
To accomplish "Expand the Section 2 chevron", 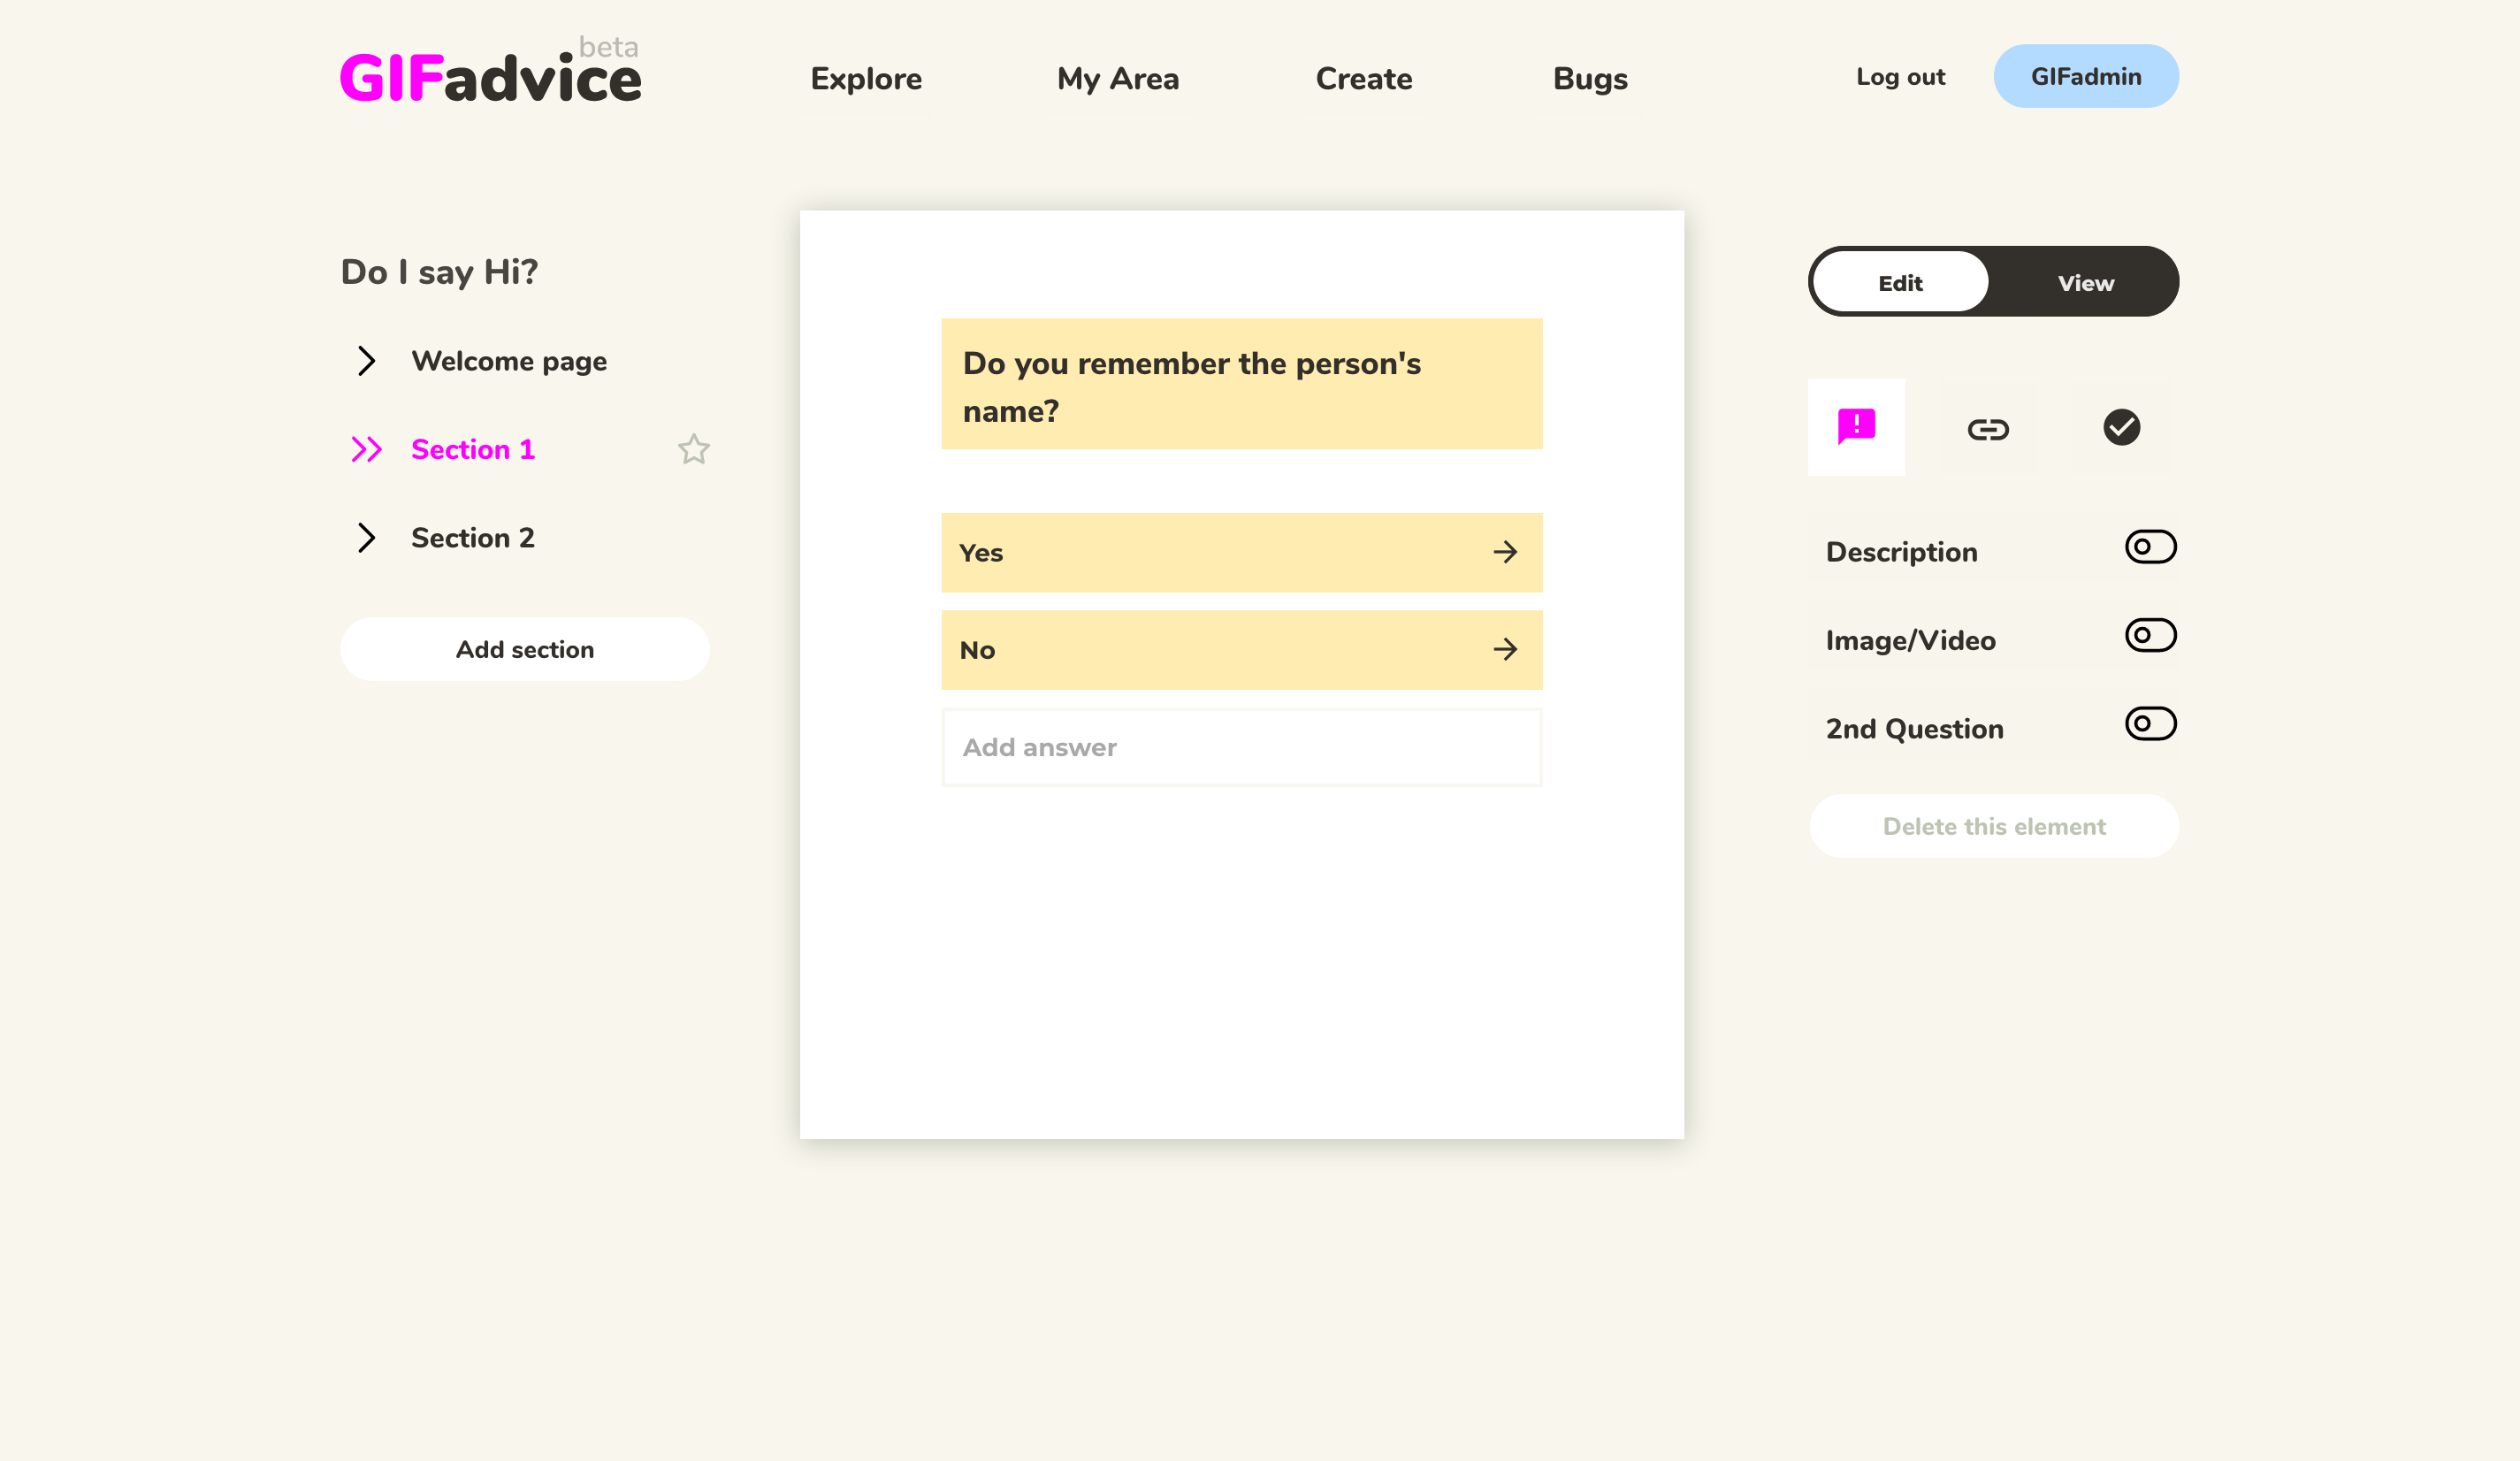I will 366,538.
